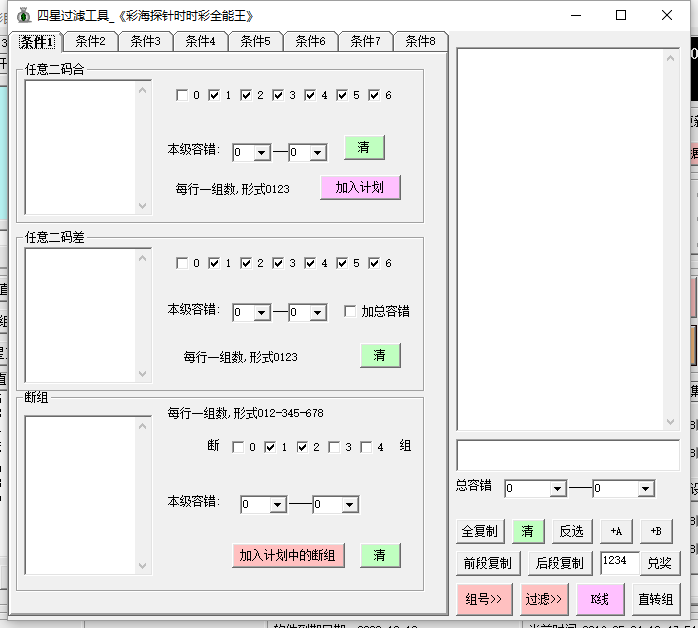698x628 pixels.
Task: Click the pink 加入计划 button
Action: [360, 187]
